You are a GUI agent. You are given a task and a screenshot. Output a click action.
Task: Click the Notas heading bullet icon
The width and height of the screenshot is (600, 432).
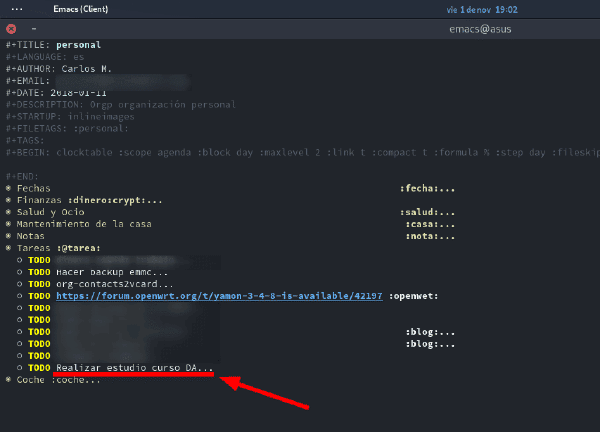8,236
